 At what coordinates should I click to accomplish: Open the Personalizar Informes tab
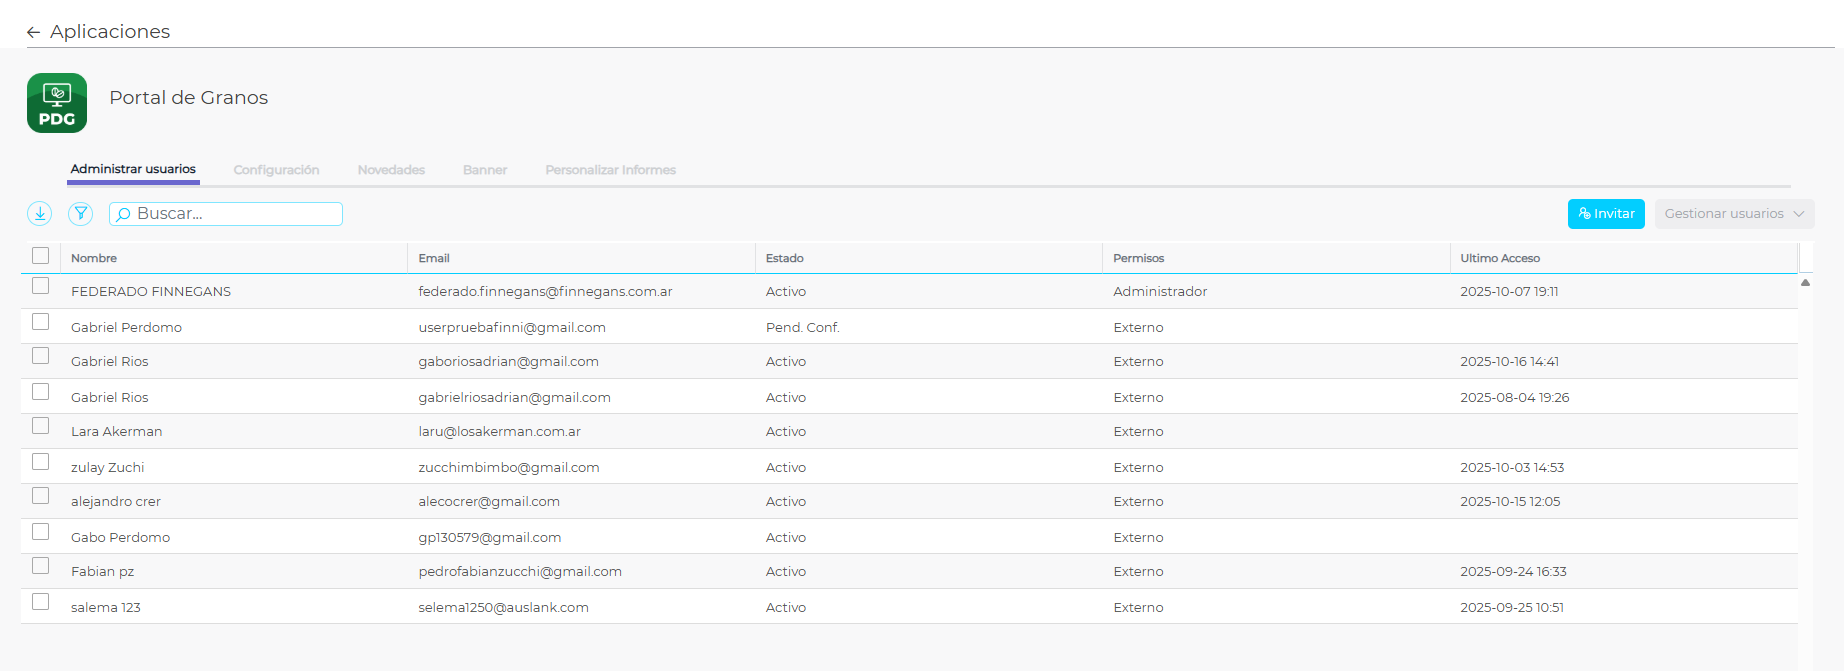(x=610, y=170)
